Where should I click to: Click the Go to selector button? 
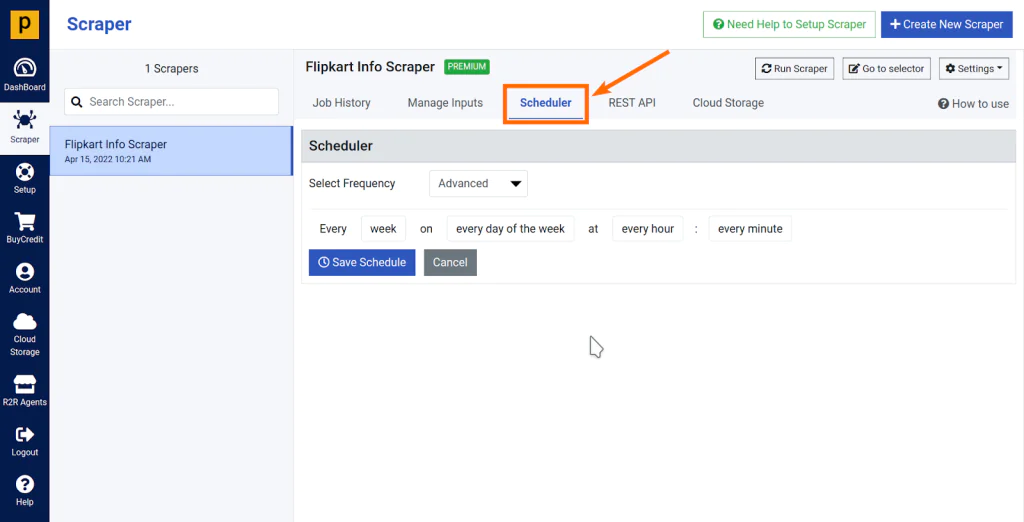click(x=886, y=69)
